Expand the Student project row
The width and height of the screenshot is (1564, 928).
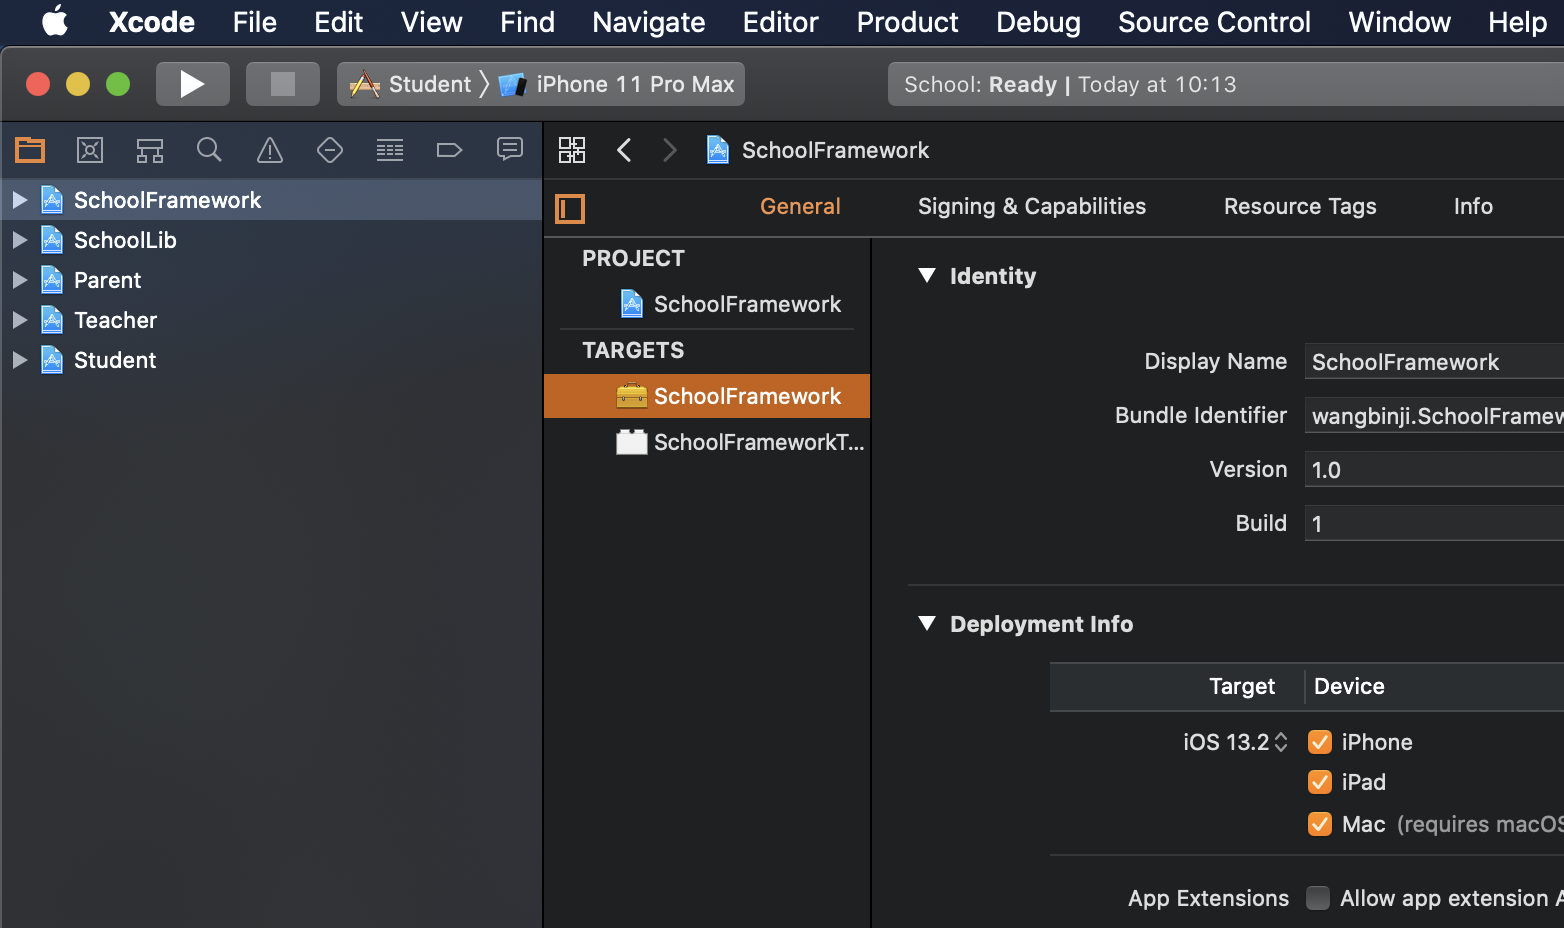coord(19,360)
